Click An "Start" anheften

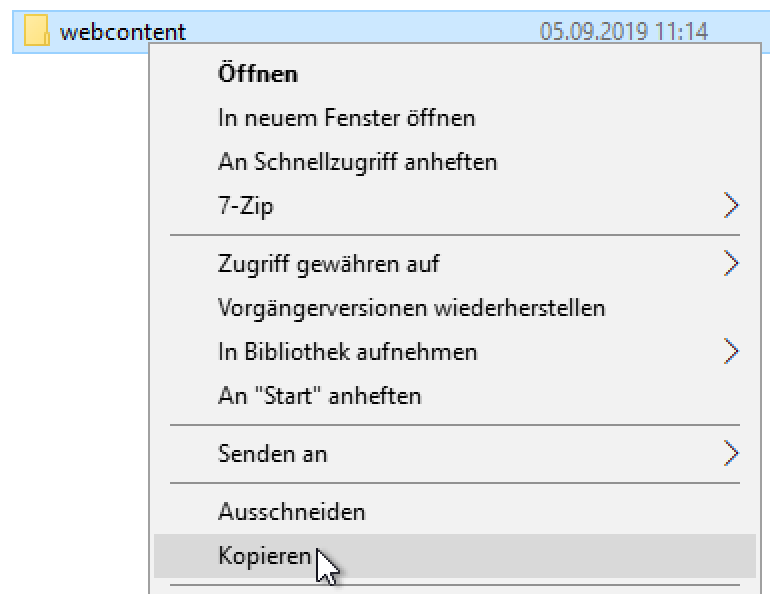coord(319,396)
